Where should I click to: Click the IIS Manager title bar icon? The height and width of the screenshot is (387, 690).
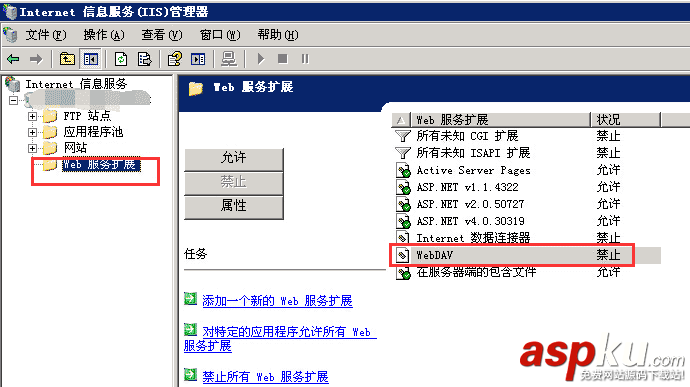tap(10, 12)
